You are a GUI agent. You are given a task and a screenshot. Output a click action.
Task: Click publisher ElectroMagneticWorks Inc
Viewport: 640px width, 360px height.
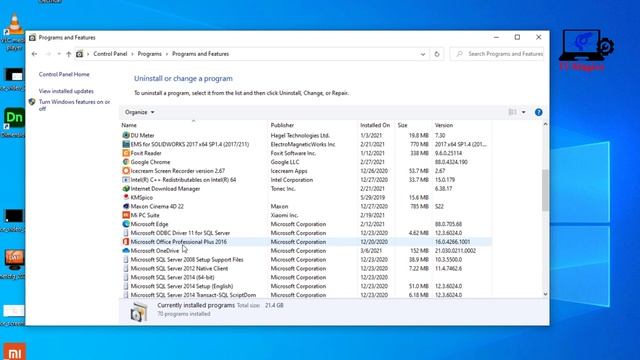(x=303, y=144)
